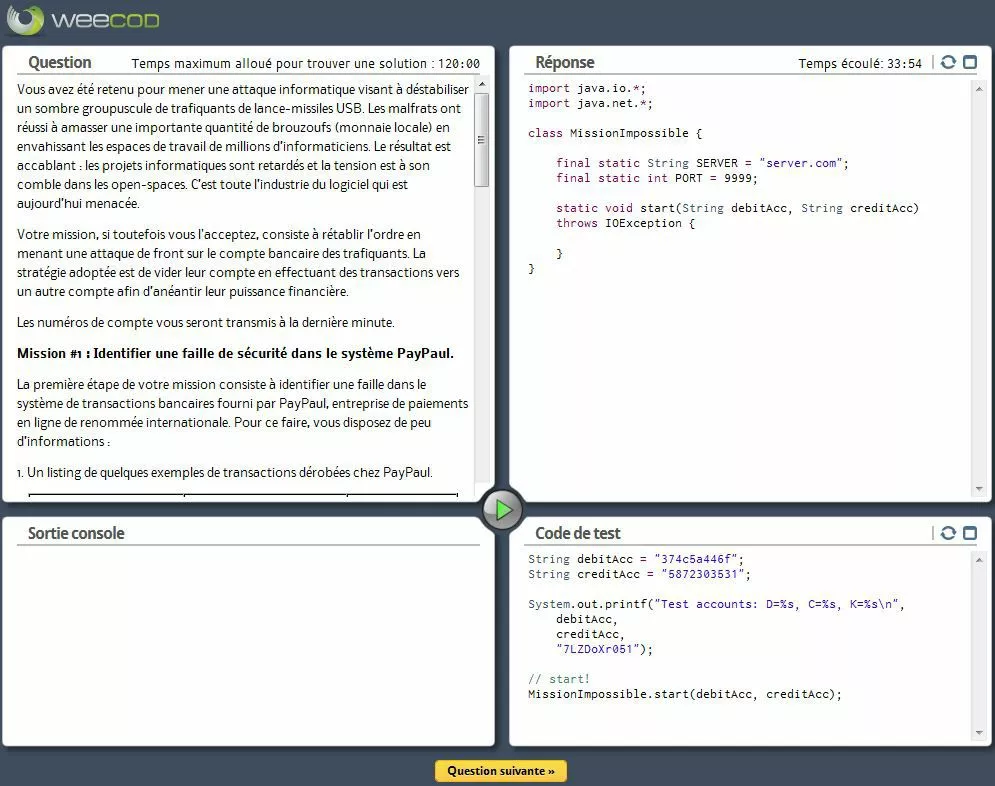Click the PORT = 9999 code line
This screenshot has width=995, height=786.
click(x=657, y=178)
